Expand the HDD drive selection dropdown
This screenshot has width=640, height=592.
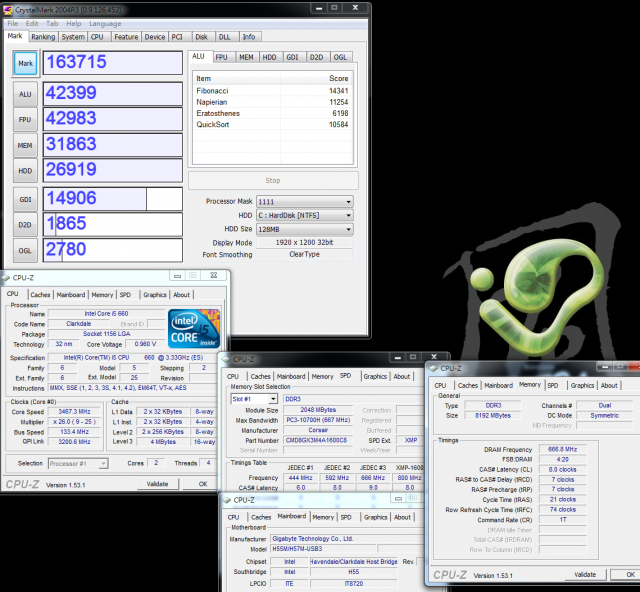348,215
